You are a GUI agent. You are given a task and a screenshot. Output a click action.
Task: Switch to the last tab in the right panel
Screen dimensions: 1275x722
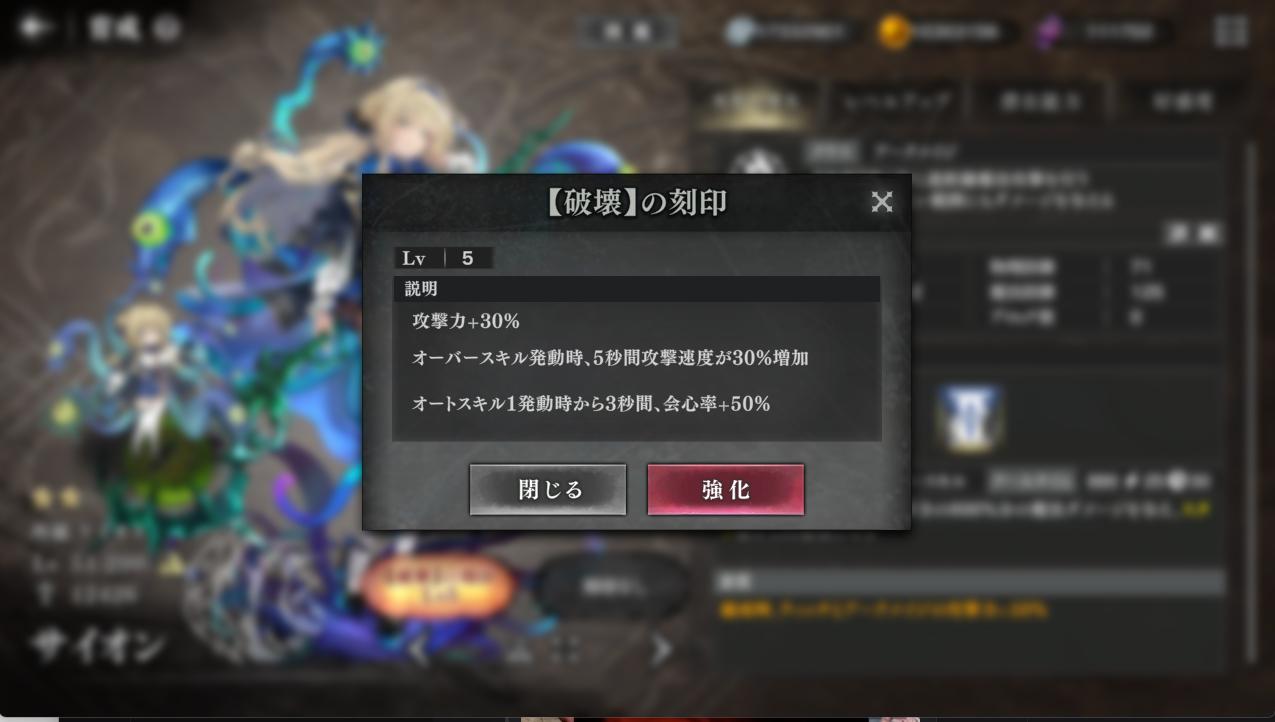coord(1182,100)
